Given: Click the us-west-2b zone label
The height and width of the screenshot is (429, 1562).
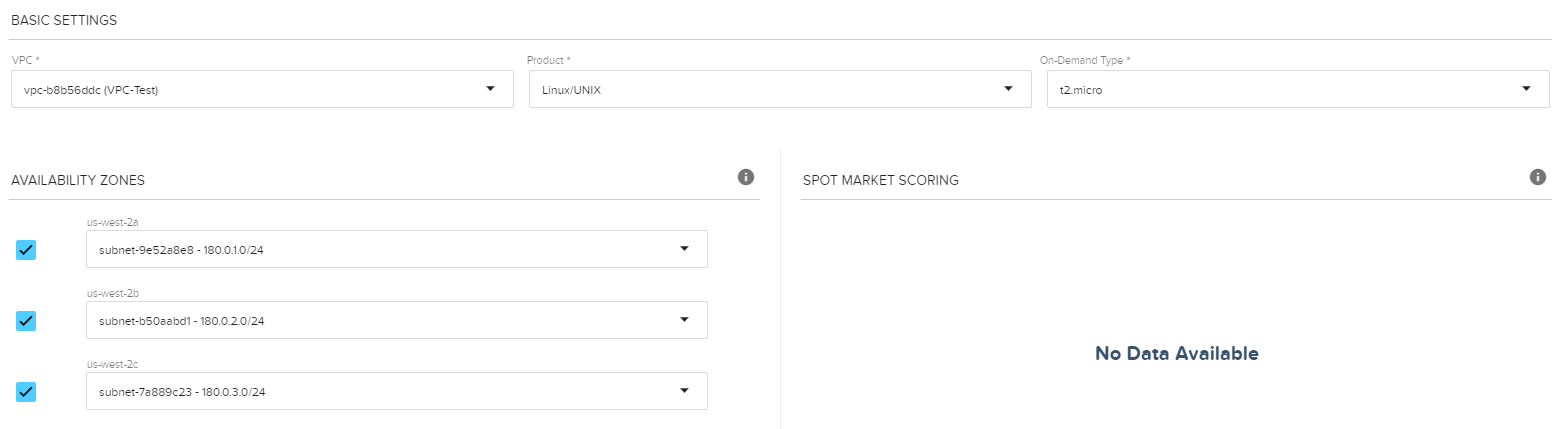Looking at the screenshot, I should (x=106, y=294).
